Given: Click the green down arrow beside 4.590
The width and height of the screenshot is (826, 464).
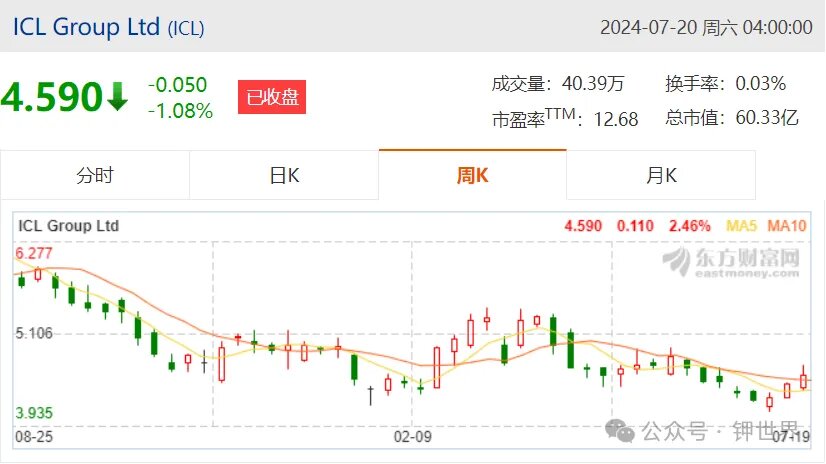Looking at the screenshot, I should (117, 96).
